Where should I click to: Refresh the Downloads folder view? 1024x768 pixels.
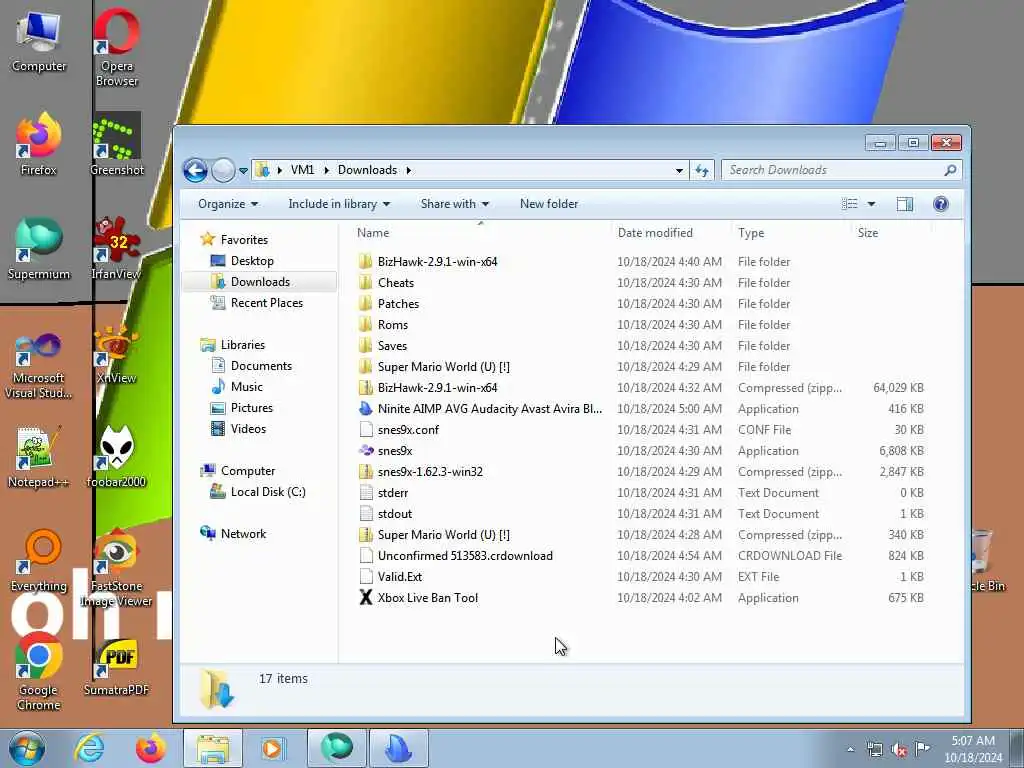pos(702,170)
